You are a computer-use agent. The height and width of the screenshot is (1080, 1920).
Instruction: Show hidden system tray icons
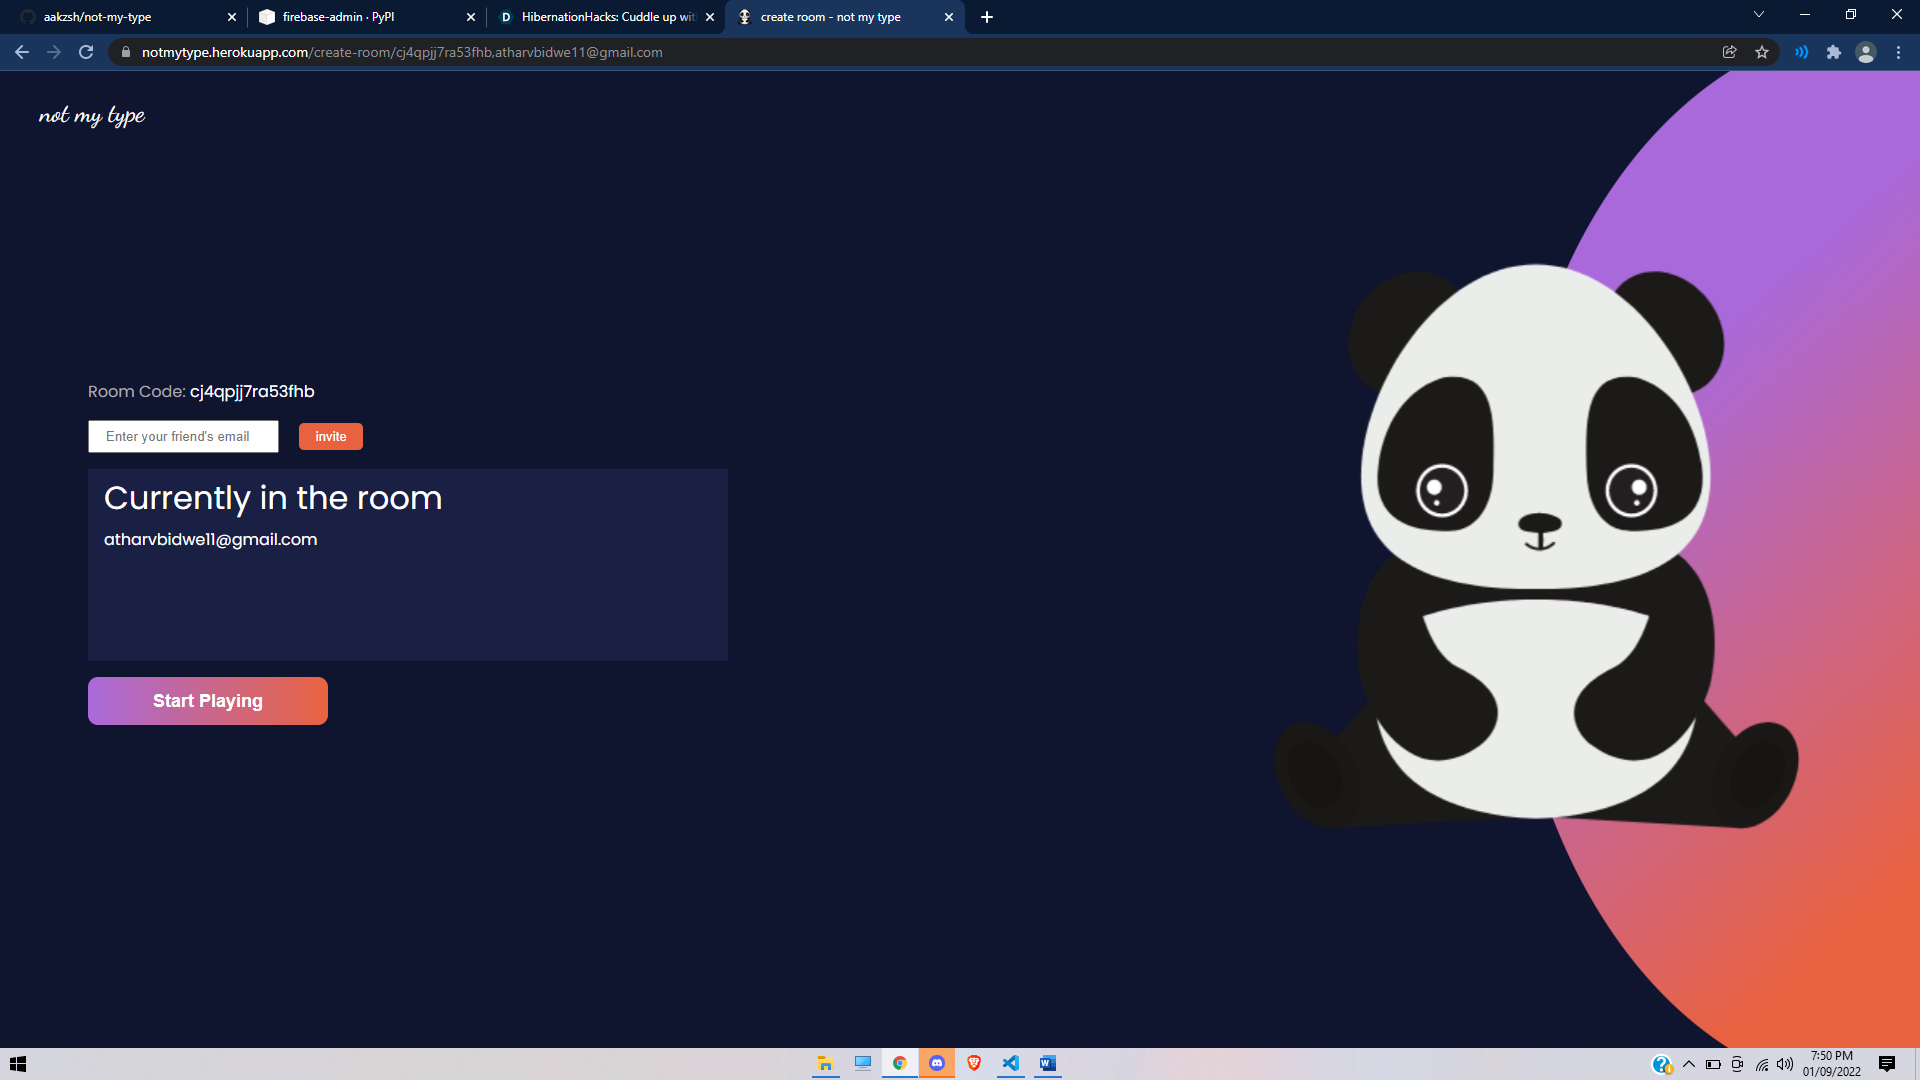1689,1064
